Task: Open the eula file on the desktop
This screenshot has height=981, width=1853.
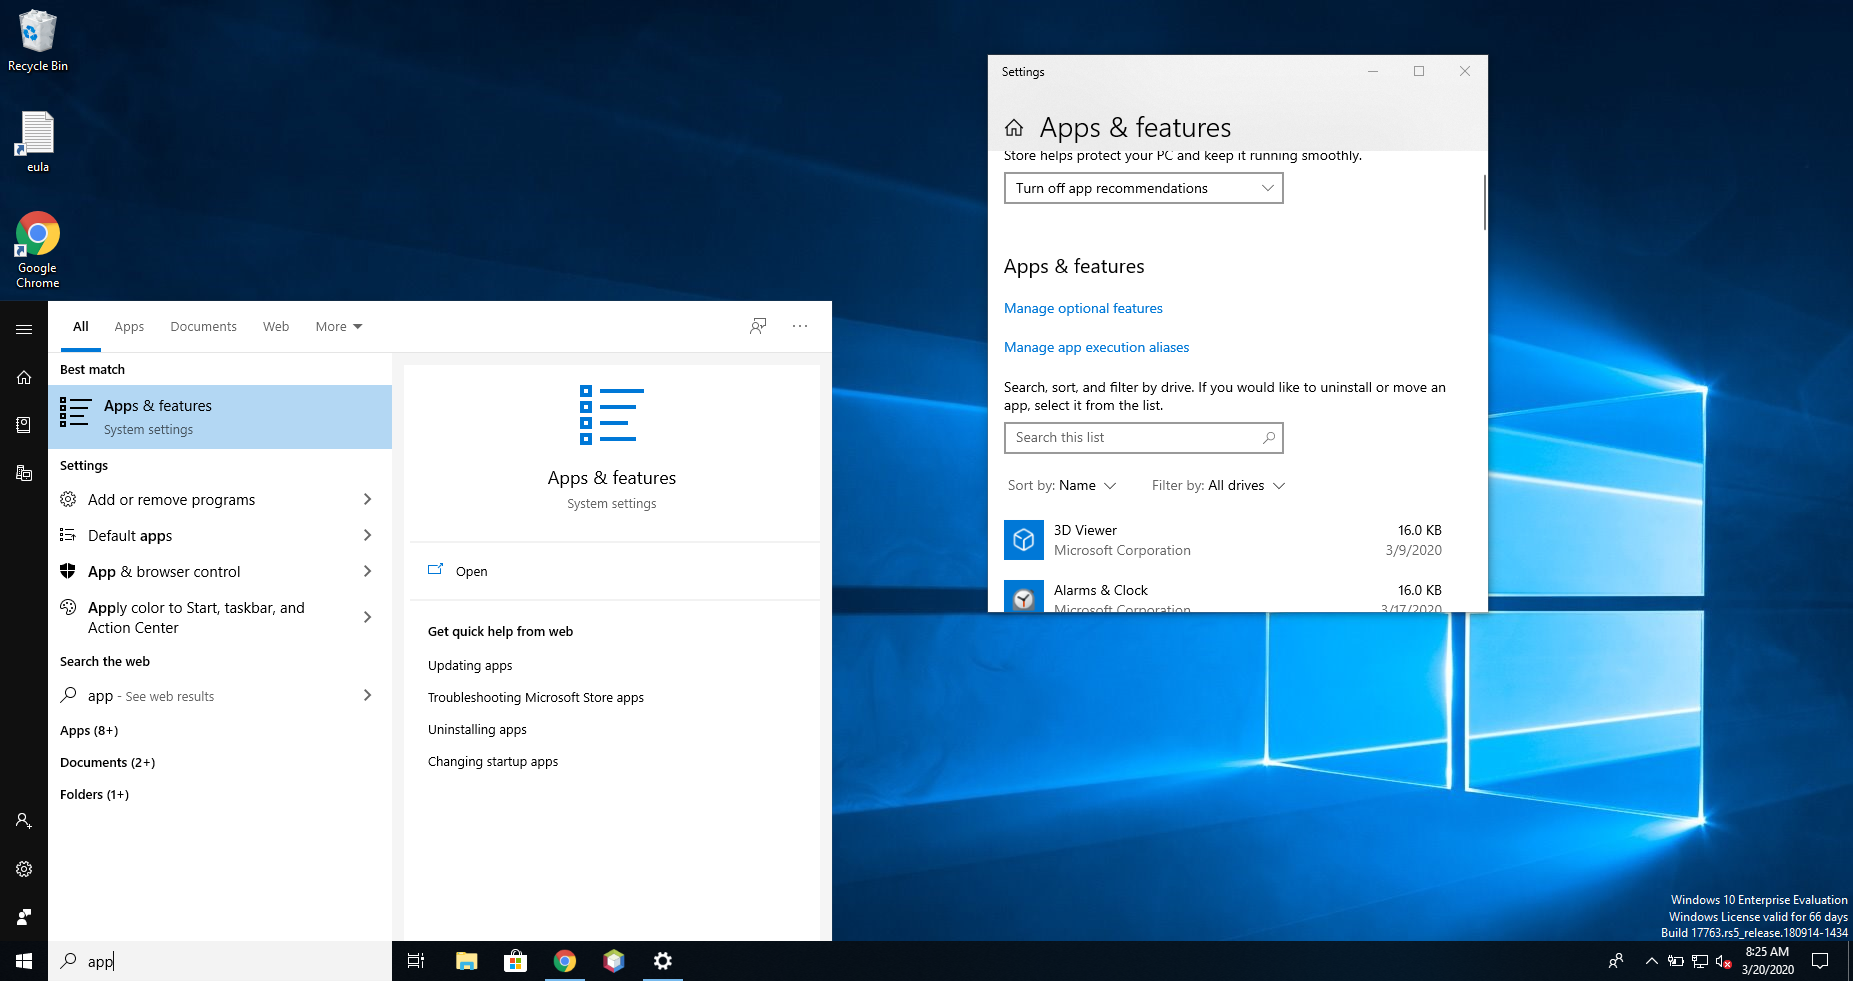Action: click(38, 142)
